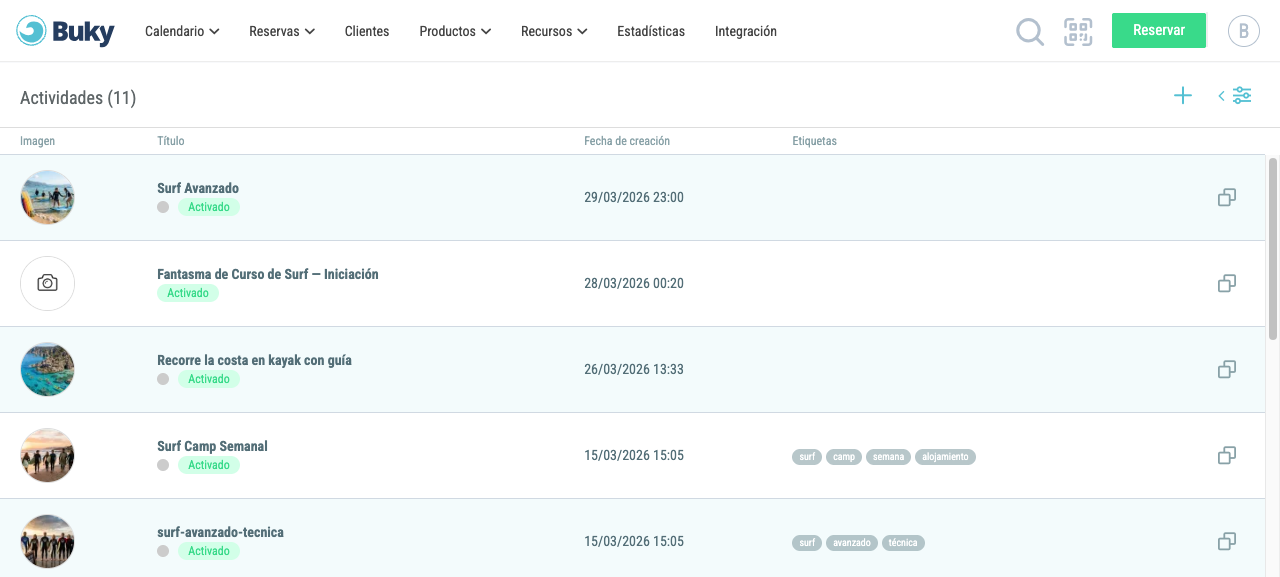Viewport: 1280px width, 577px height.
Task: Click the Actividades (11) heading
Action: [78, 98]
